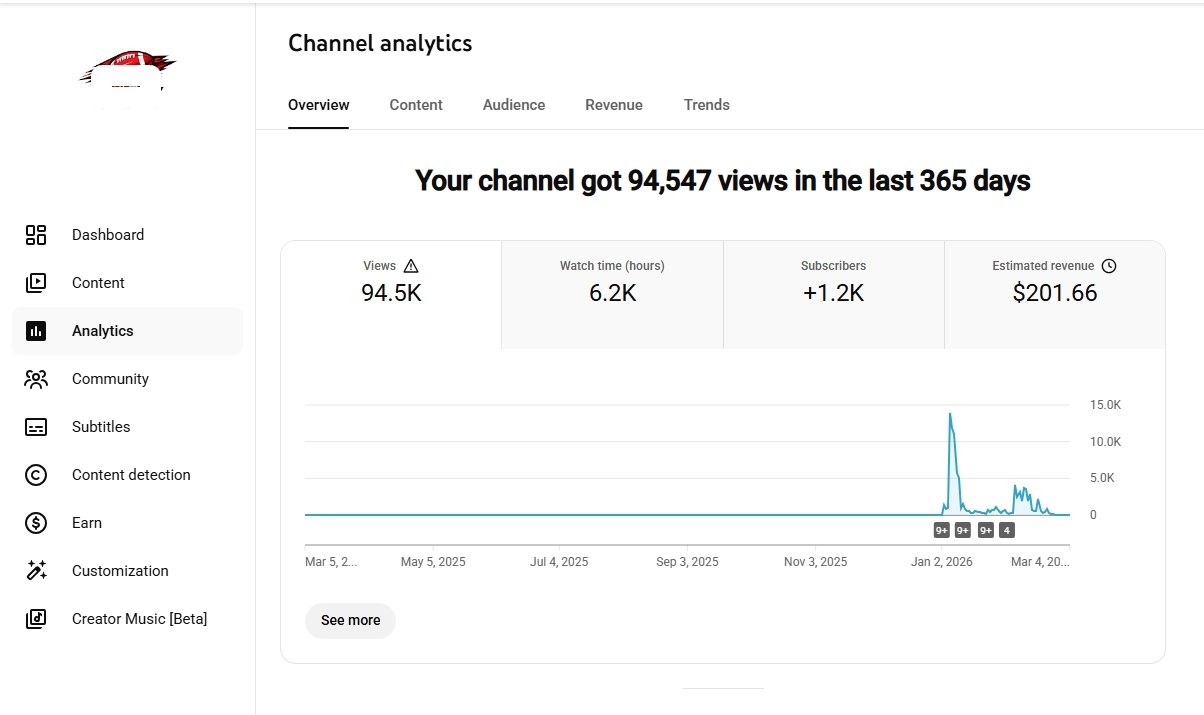Click the marker labeled 4 under the chart

[x=1006, y=530]
